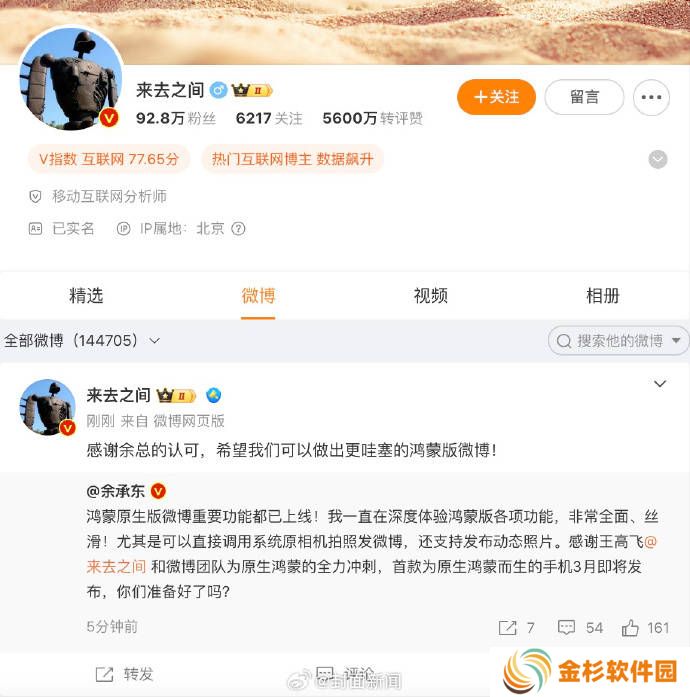Expand the post options chevron menu
Screen dimensions: 690x697
tap(660, 383)
